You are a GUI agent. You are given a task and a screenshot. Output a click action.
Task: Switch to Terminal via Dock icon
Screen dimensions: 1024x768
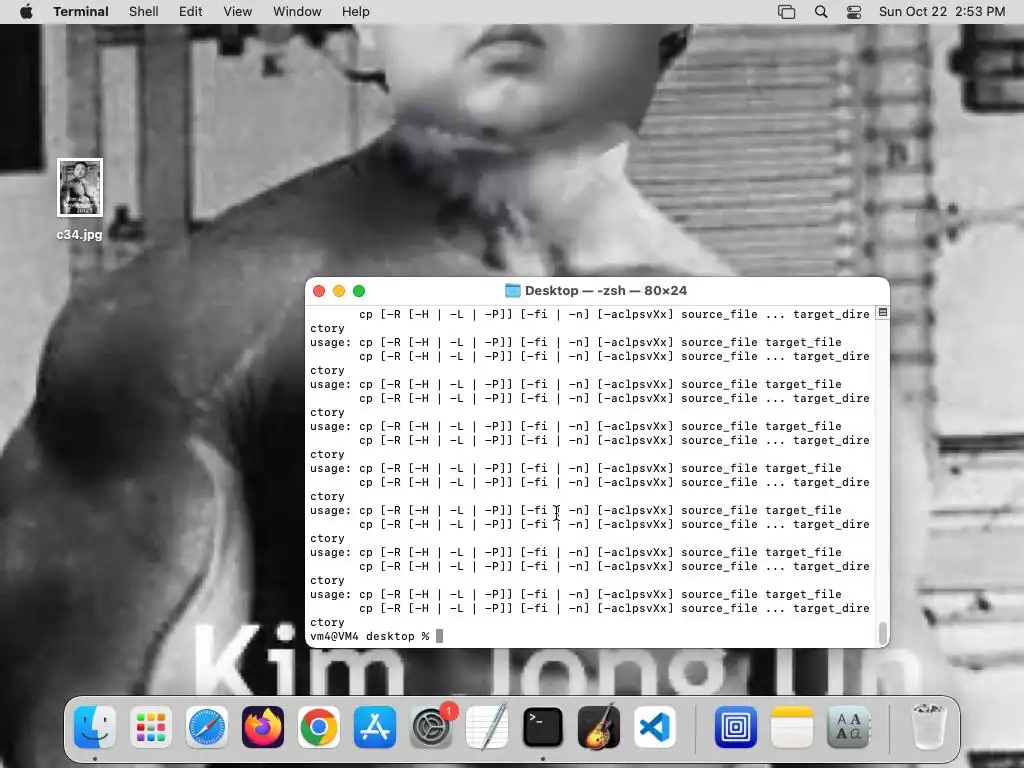click(x=543, y=727)
